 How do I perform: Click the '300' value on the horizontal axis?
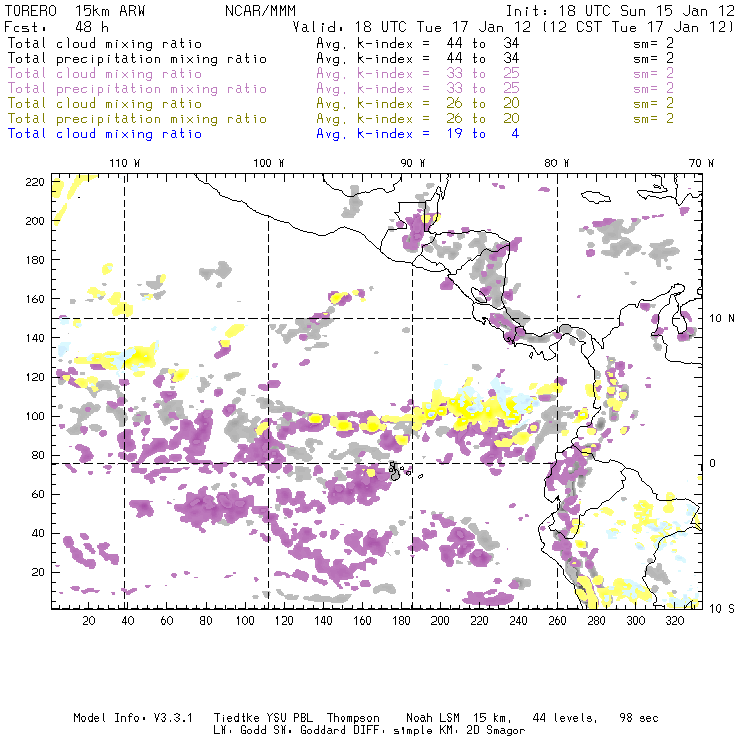click(635, 621)
